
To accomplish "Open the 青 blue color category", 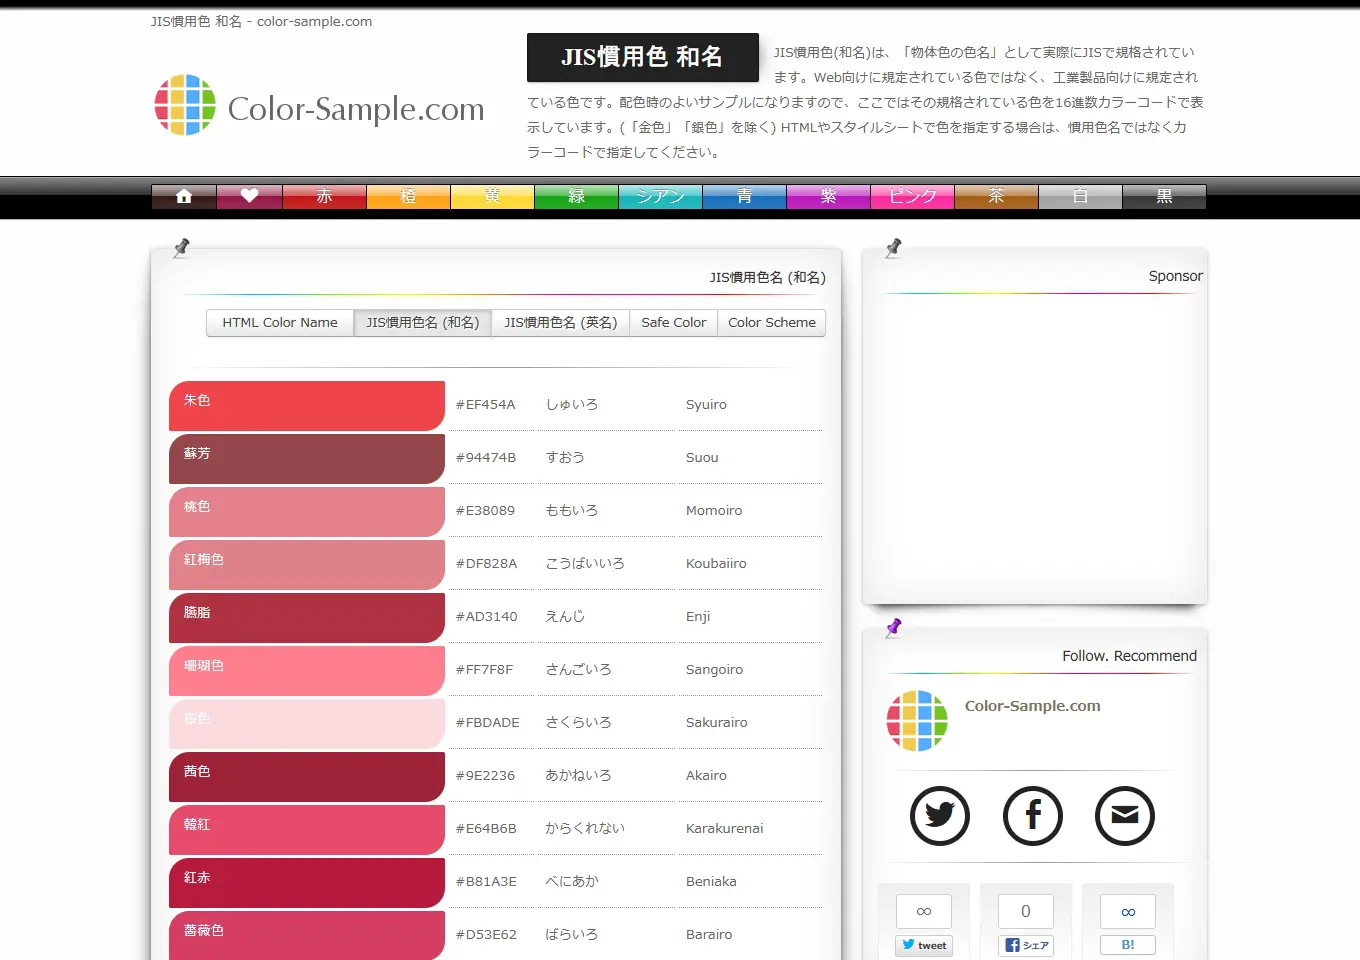I will (744, 196).
